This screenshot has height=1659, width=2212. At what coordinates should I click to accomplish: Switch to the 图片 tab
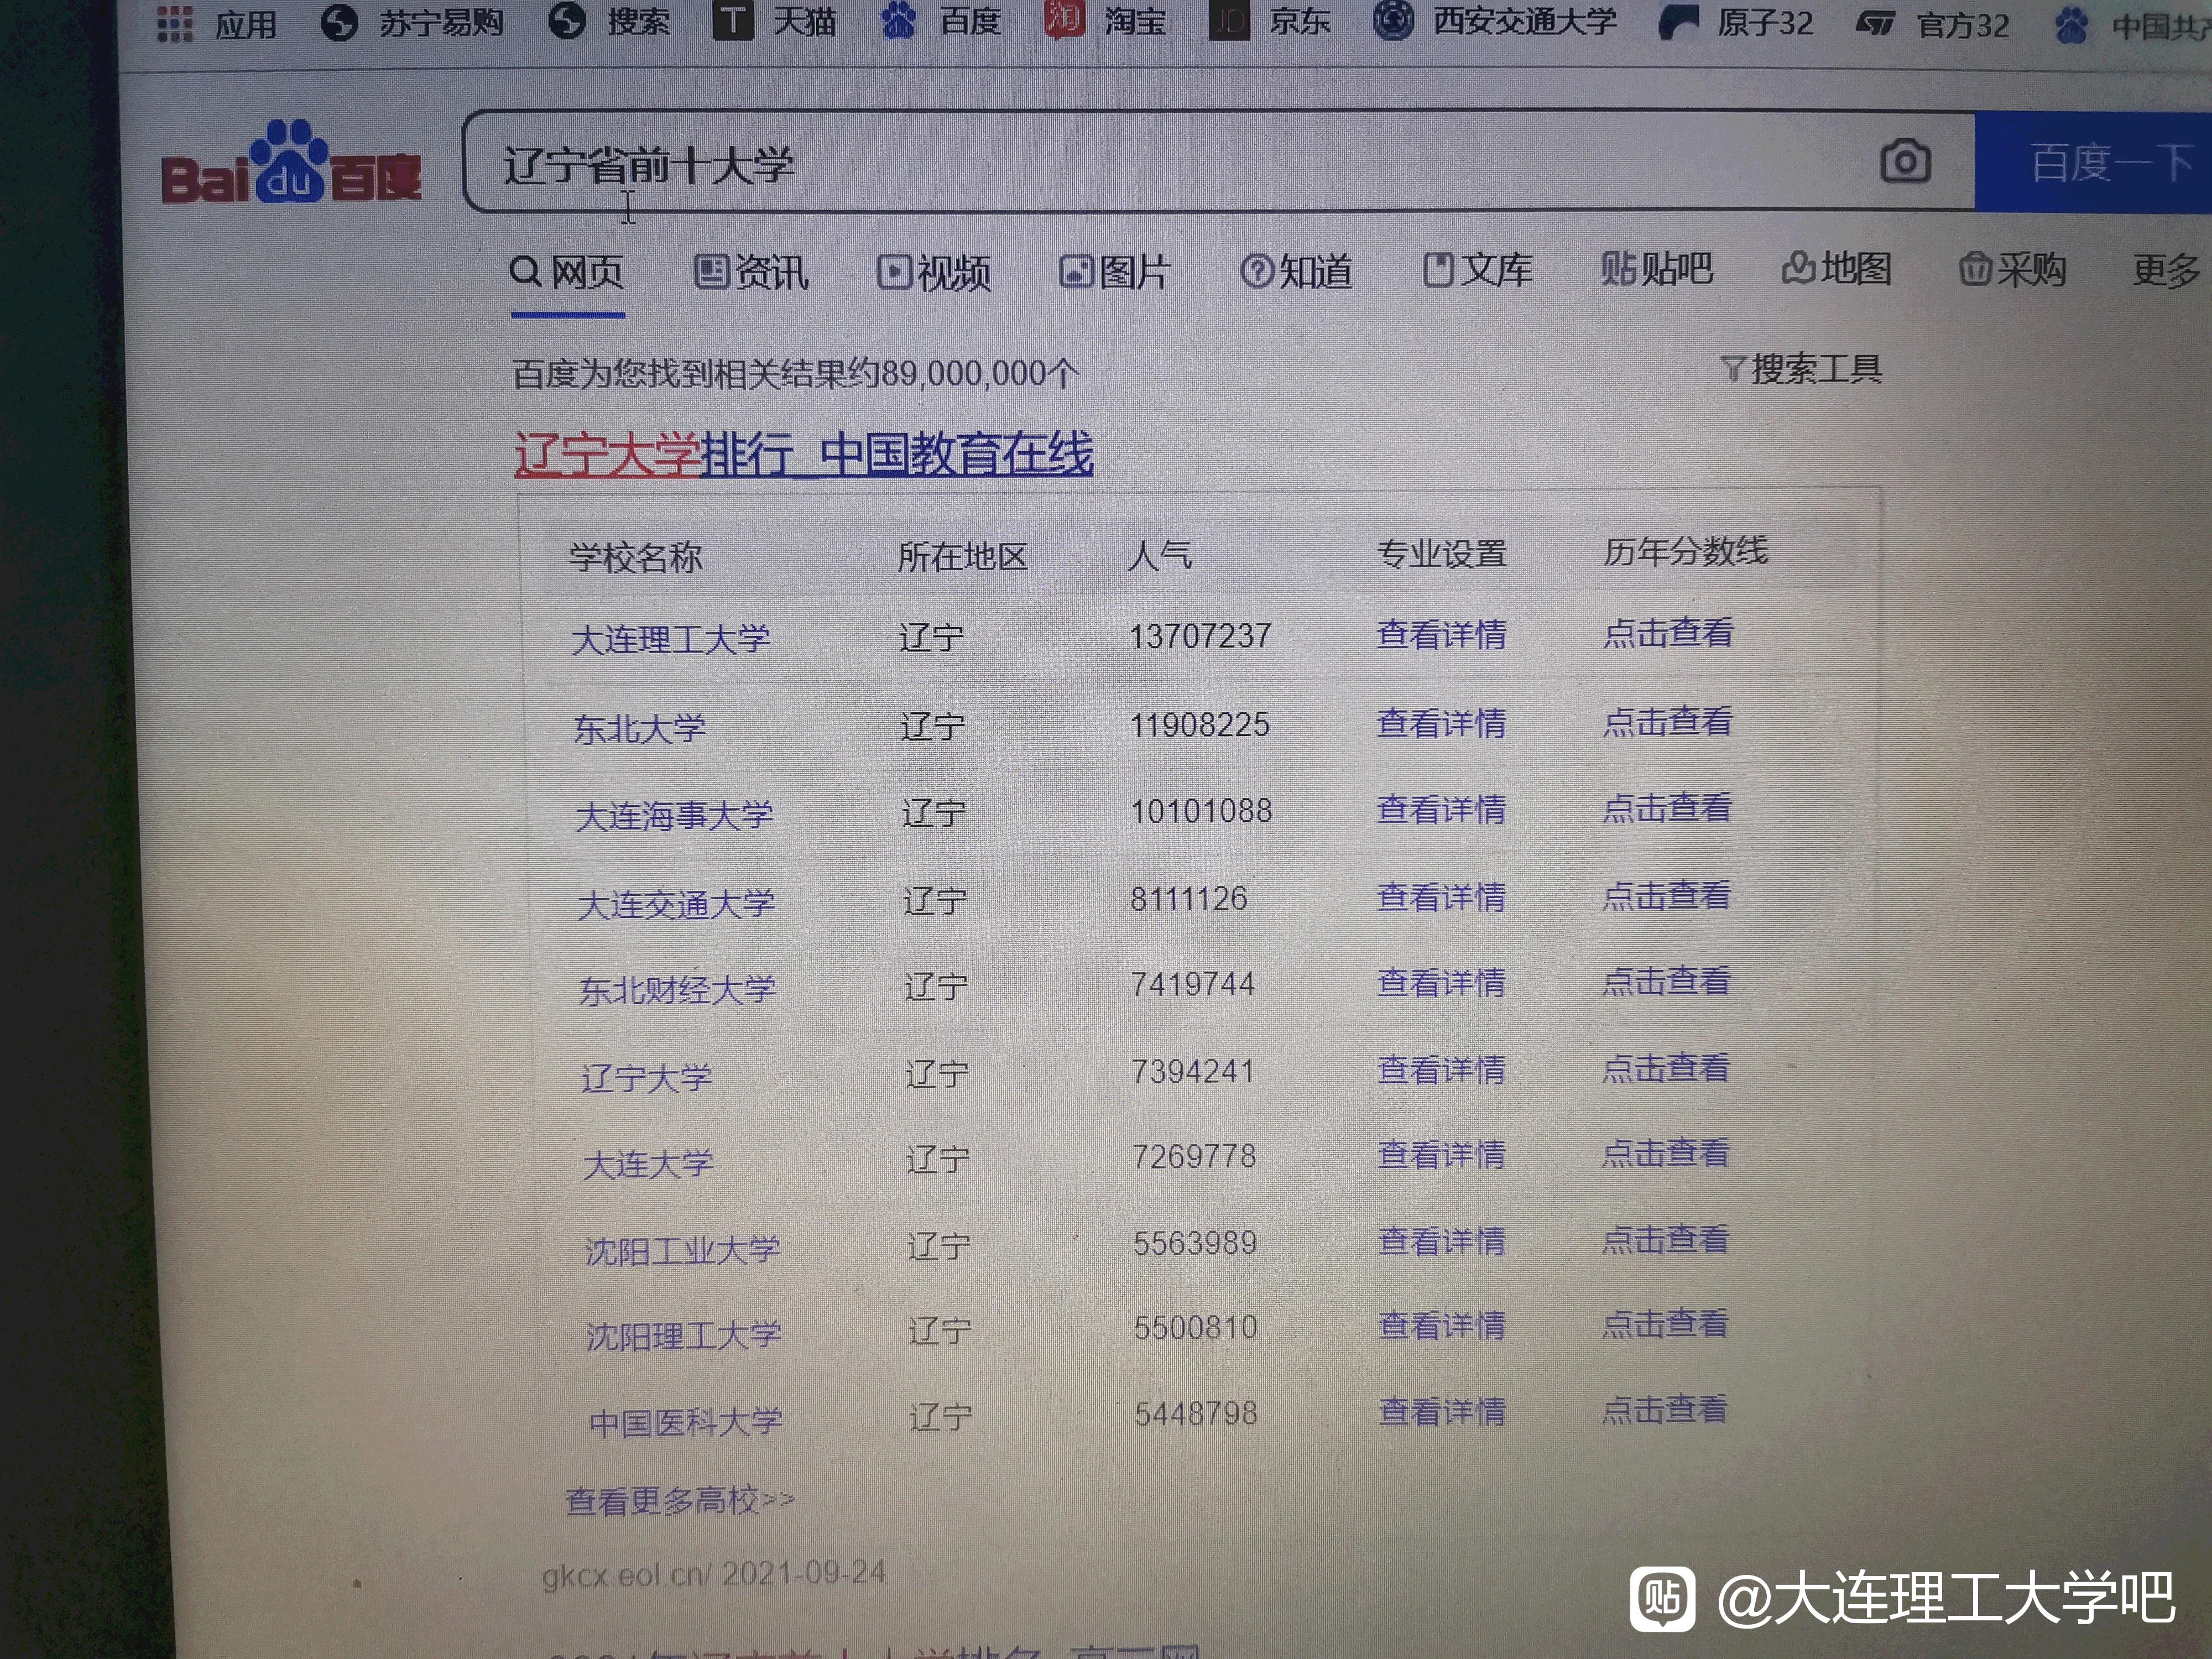click(x=1115, y=271)
